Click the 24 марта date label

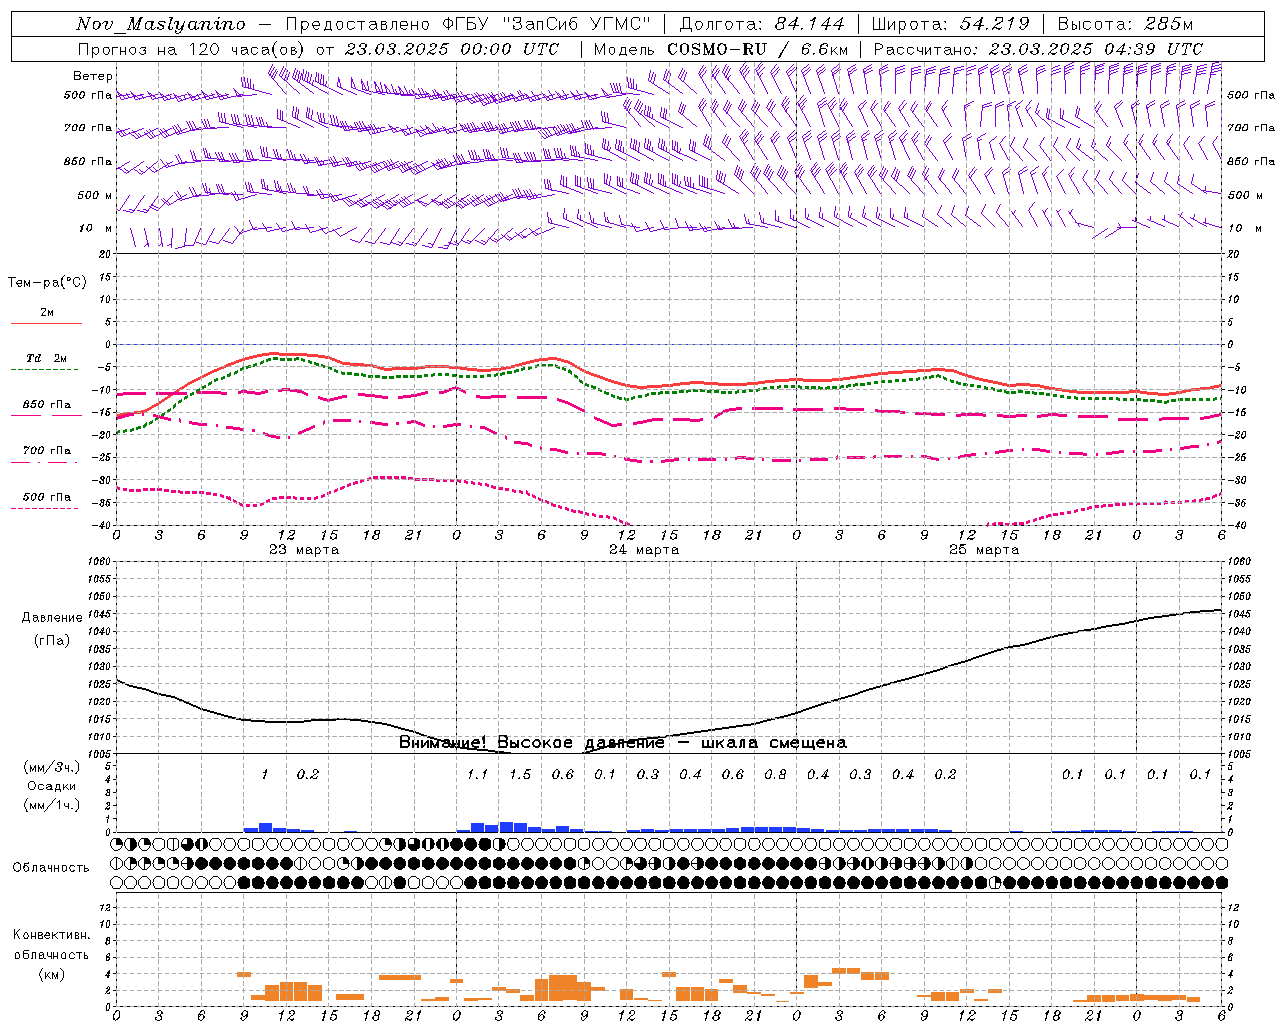[644, 550]
